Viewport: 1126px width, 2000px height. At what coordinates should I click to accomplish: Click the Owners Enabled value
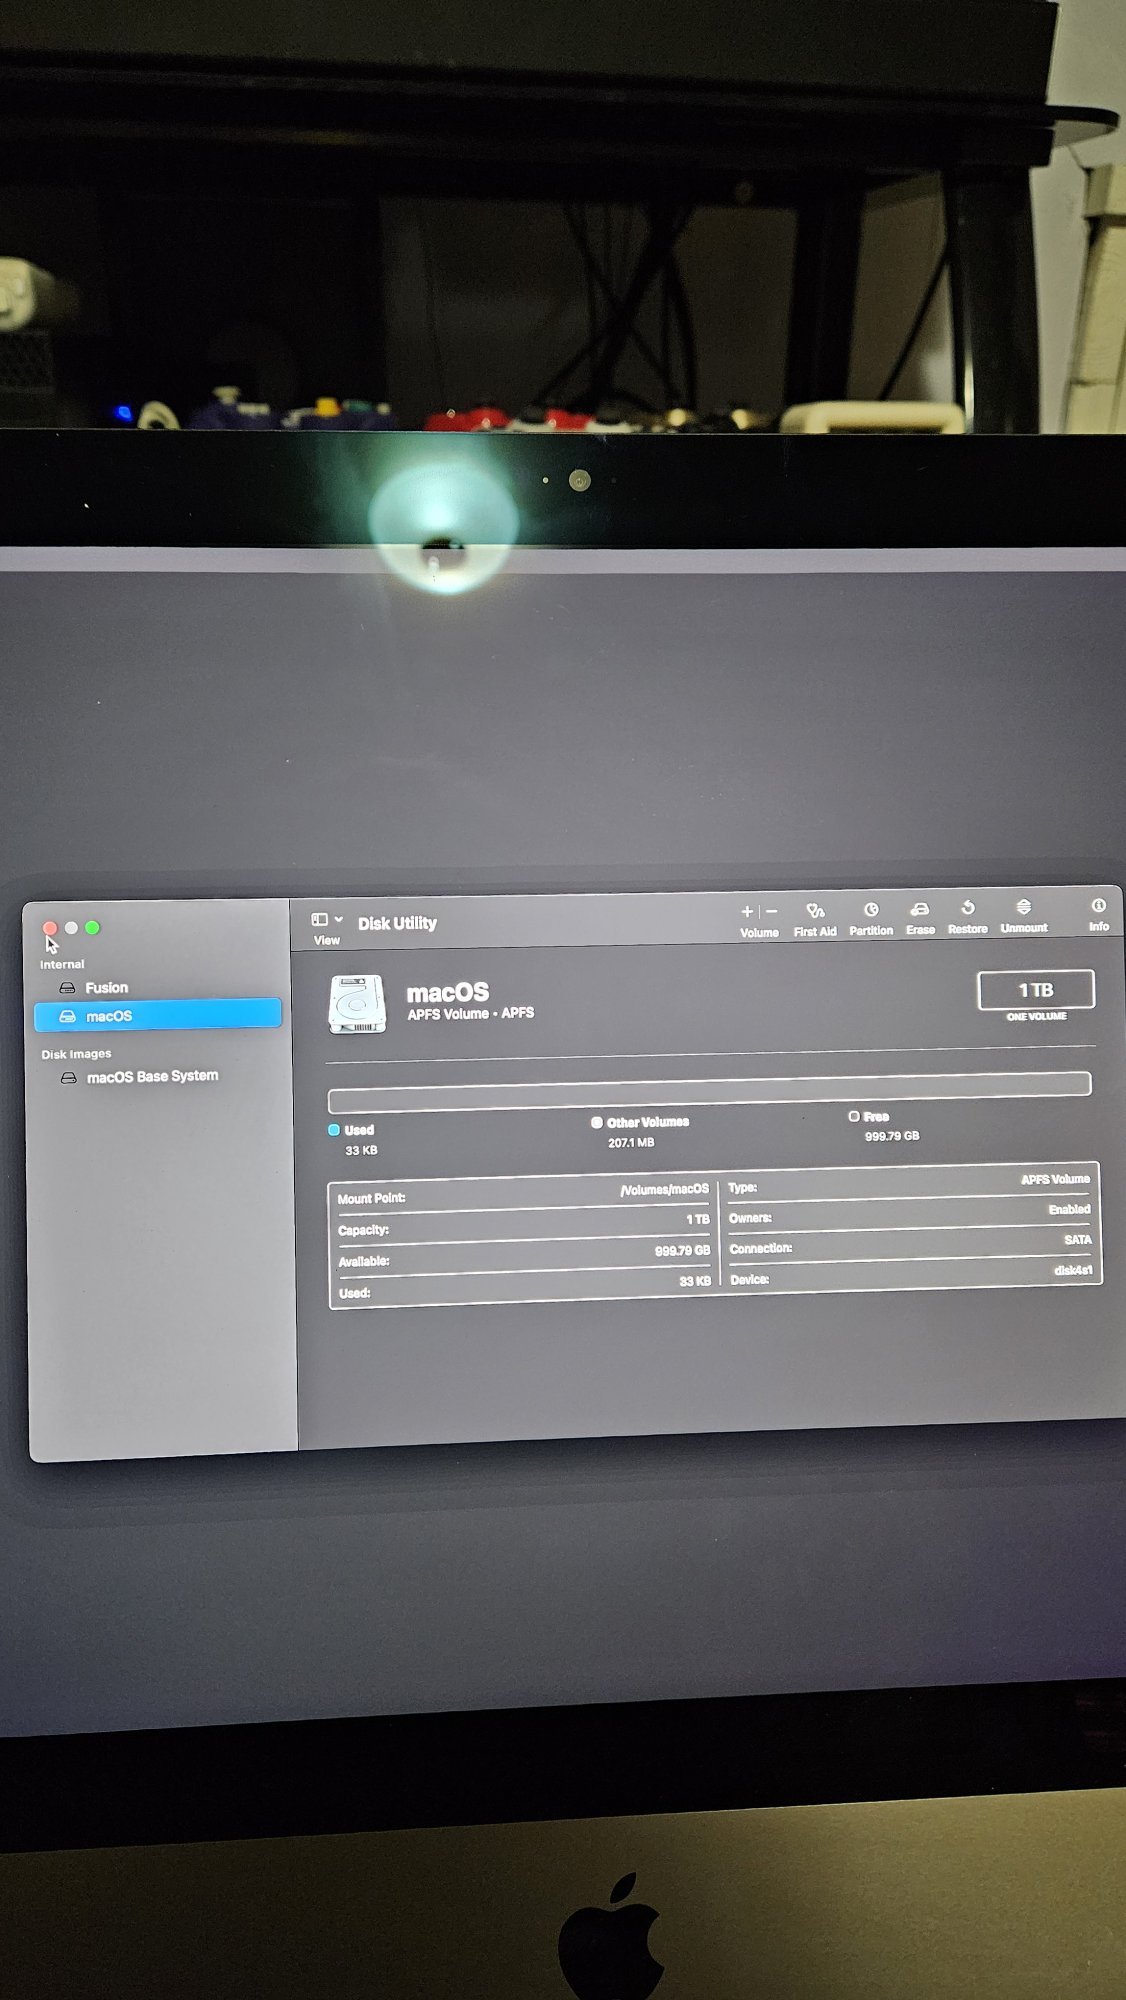(x=1069, y=1209)
